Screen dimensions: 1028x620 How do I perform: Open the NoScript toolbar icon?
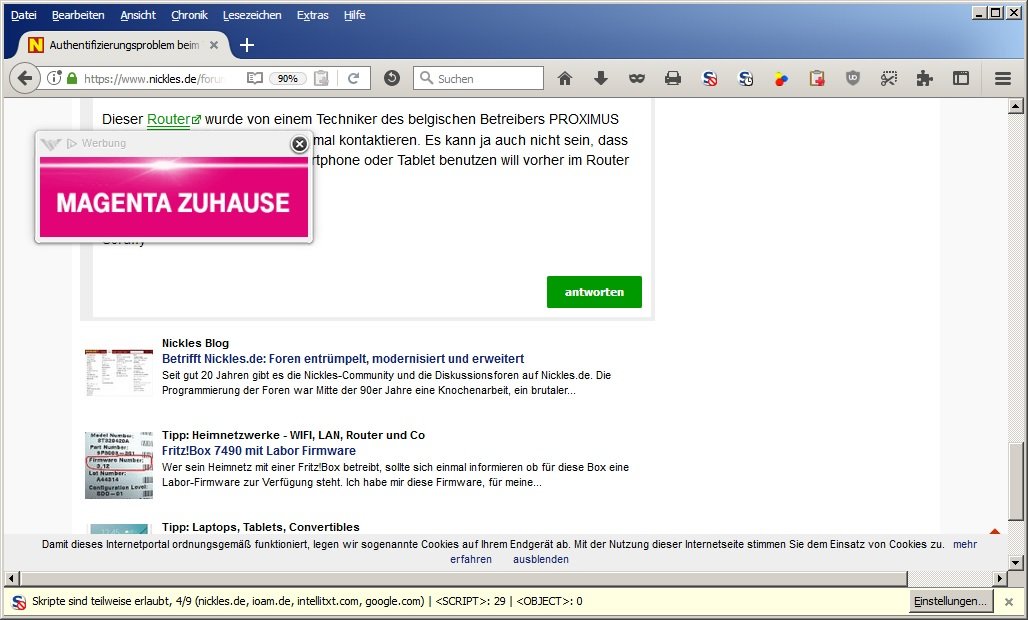(x=709, y=79)
